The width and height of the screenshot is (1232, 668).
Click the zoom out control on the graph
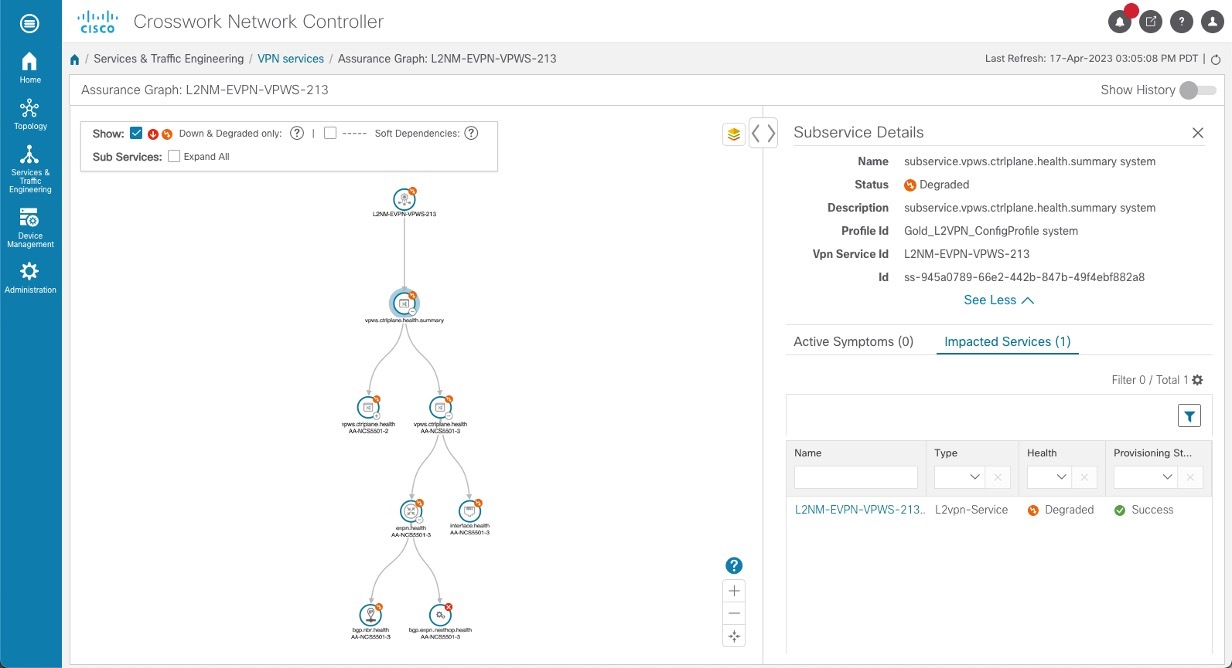coord(734,613)
